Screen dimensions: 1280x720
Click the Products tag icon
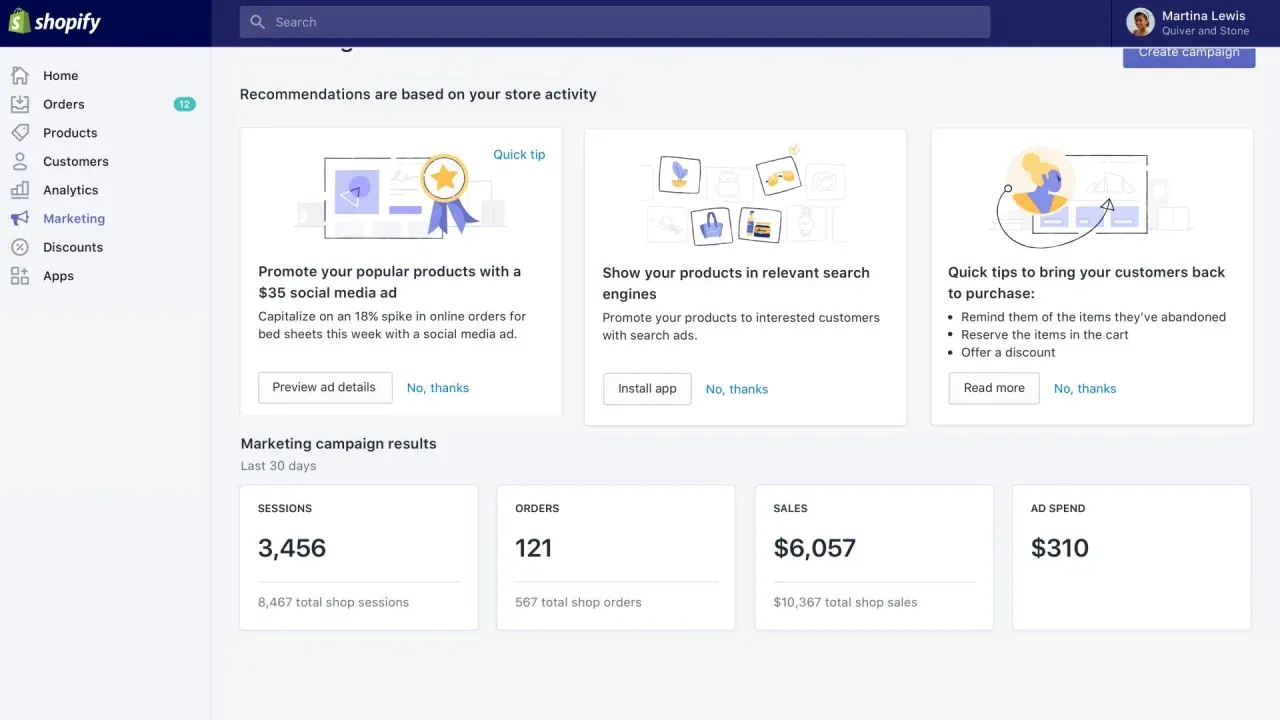point(21,132)
